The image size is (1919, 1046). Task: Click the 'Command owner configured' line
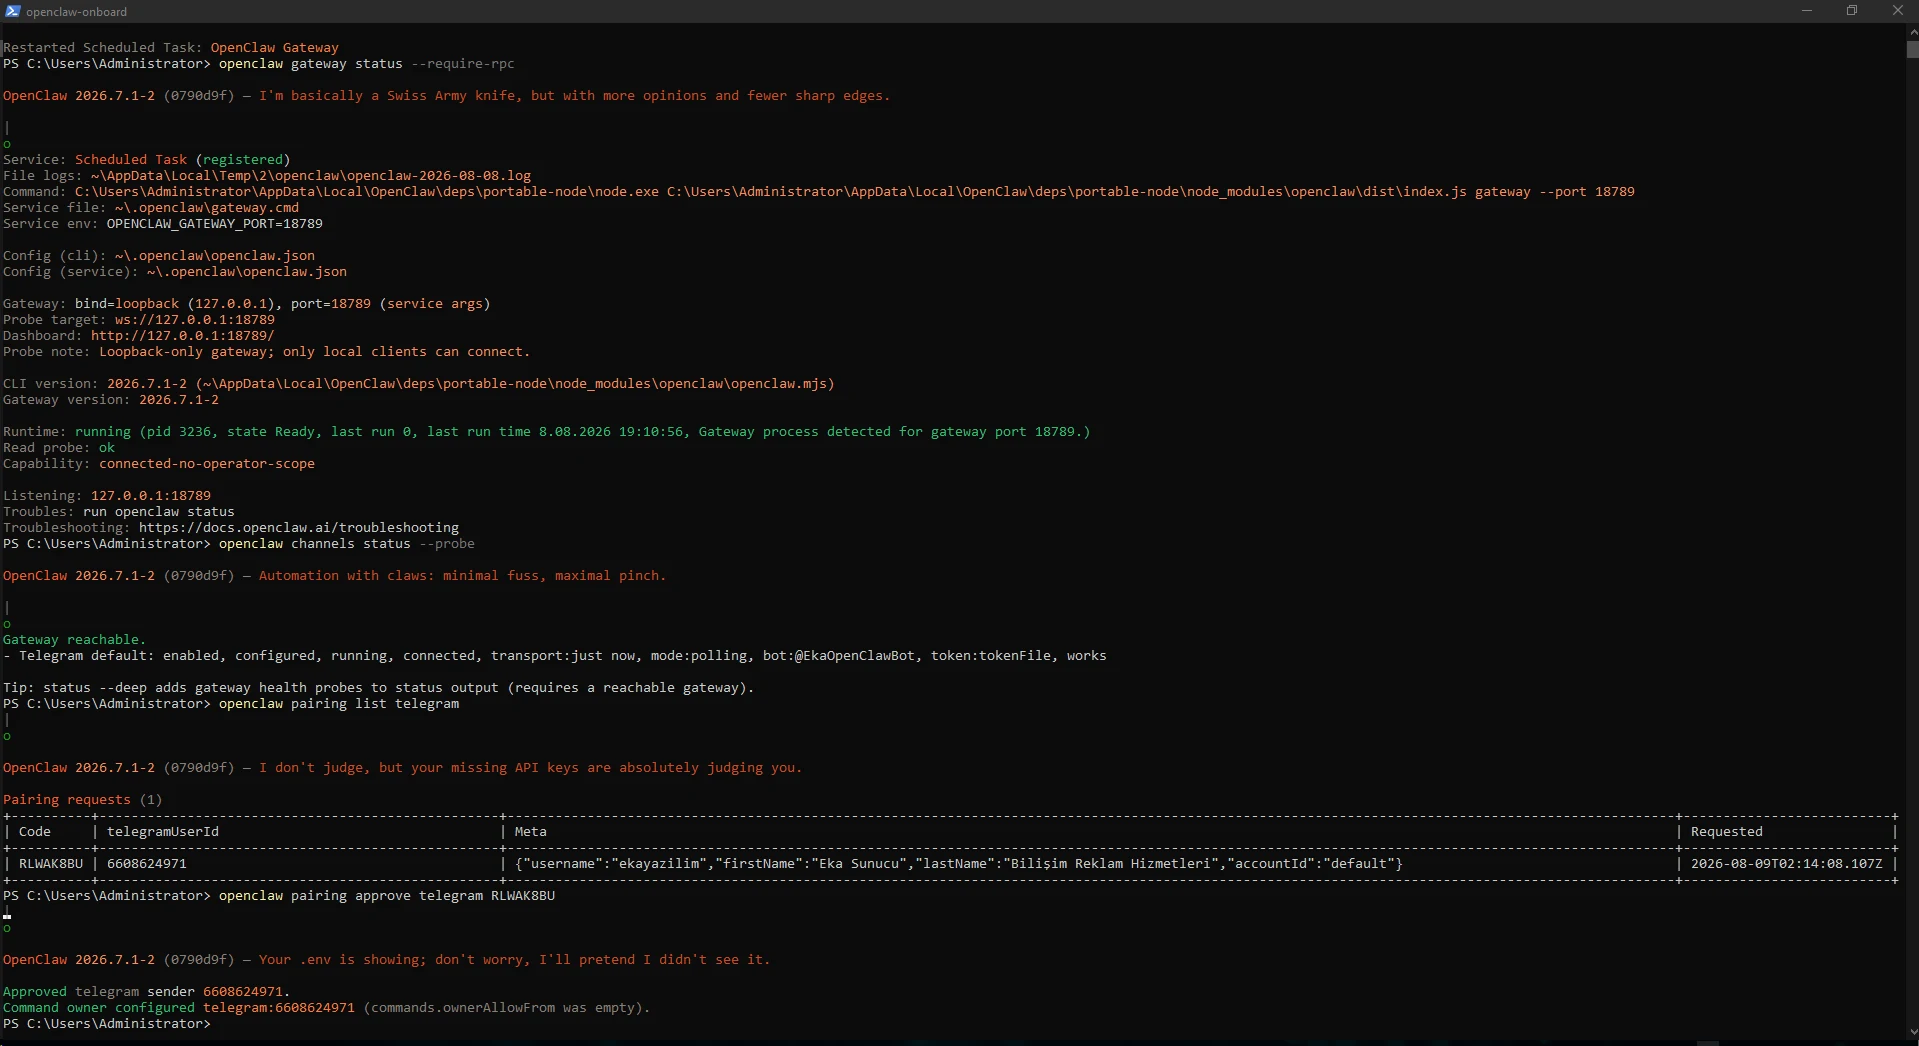tap(327, 1008)
